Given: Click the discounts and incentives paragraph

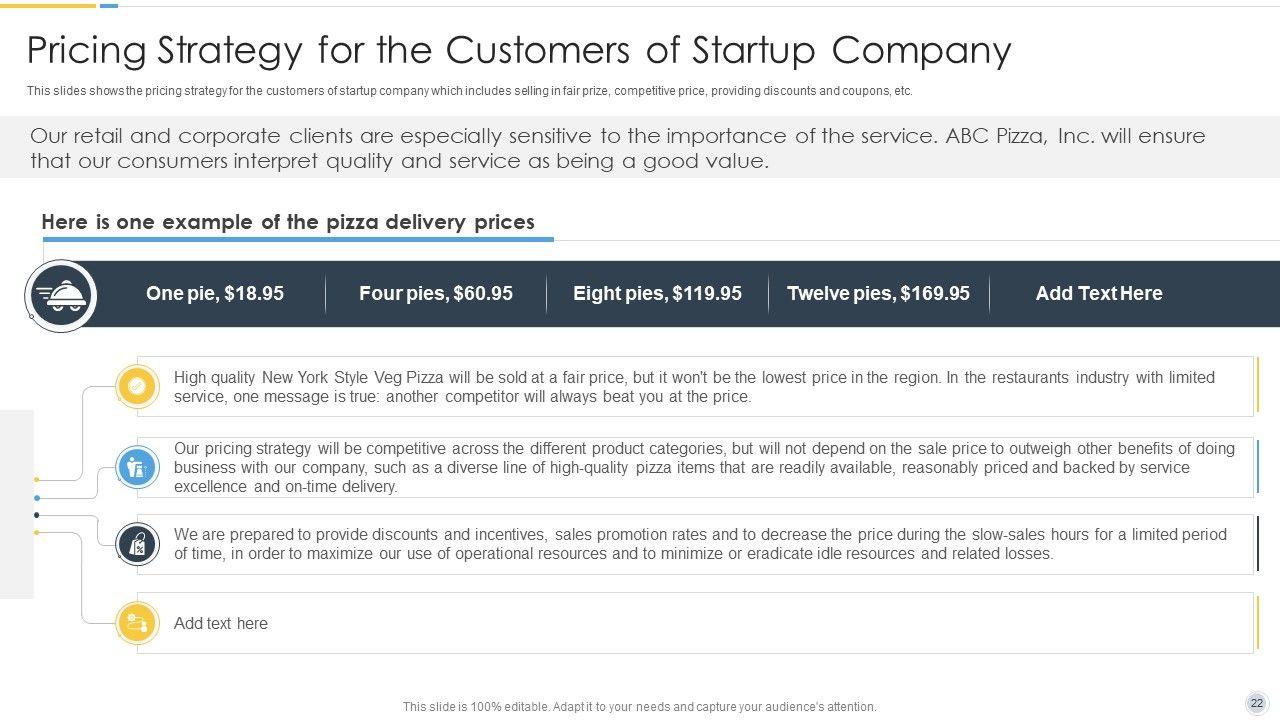Looking at the screenshot, I should pyautogui.click(x=700, y=544).
